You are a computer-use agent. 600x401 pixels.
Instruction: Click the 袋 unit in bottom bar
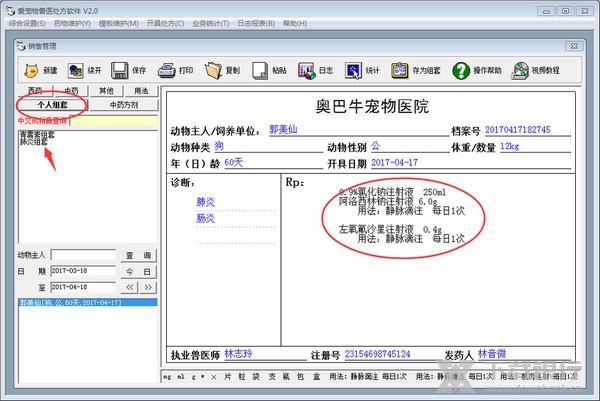coord(256,377)
